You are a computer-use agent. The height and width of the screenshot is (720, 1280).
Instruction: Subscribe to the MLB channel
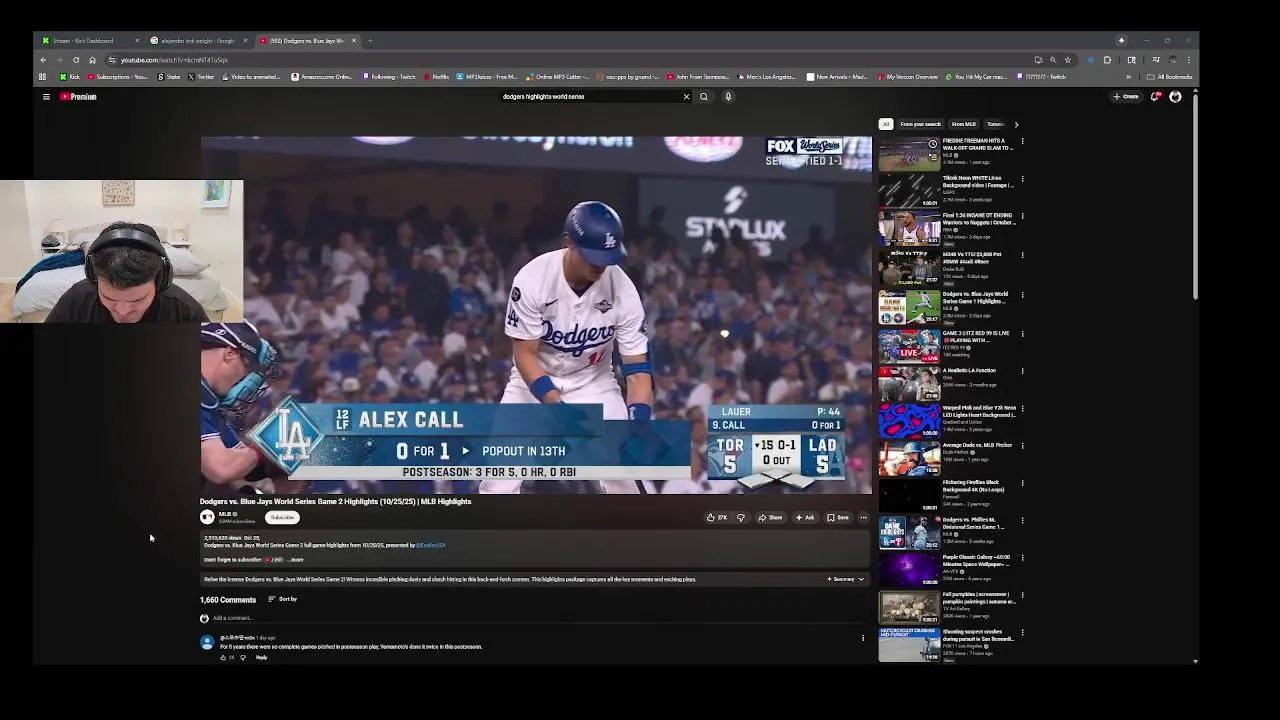pos(282,517)
